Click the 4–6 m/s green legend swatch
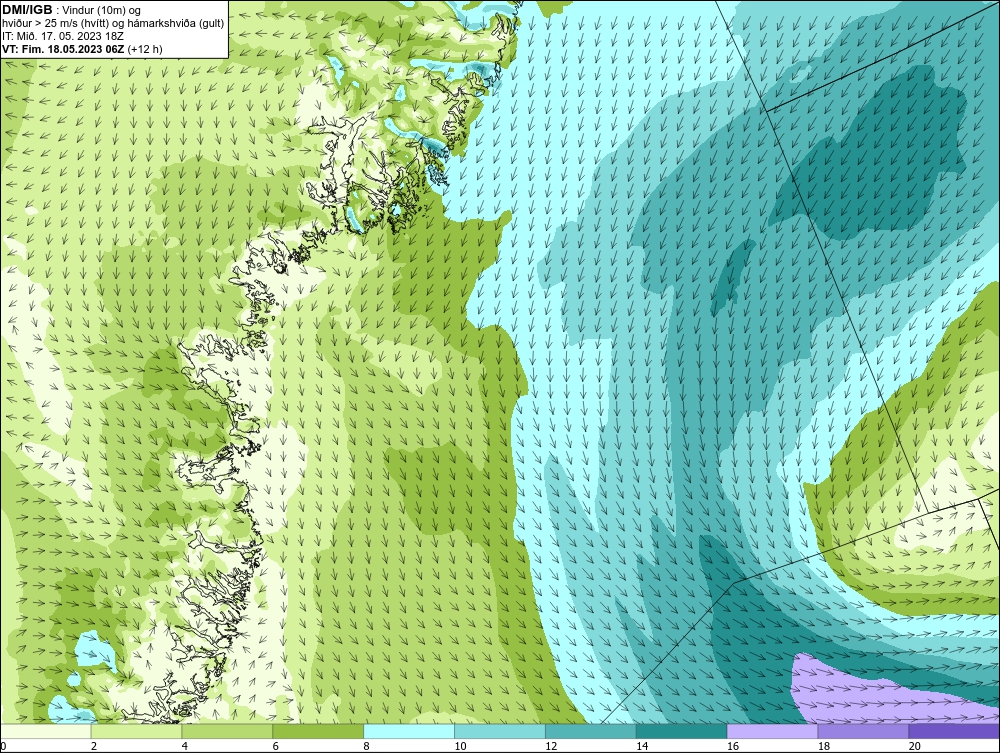 click(x=227, y=731)
